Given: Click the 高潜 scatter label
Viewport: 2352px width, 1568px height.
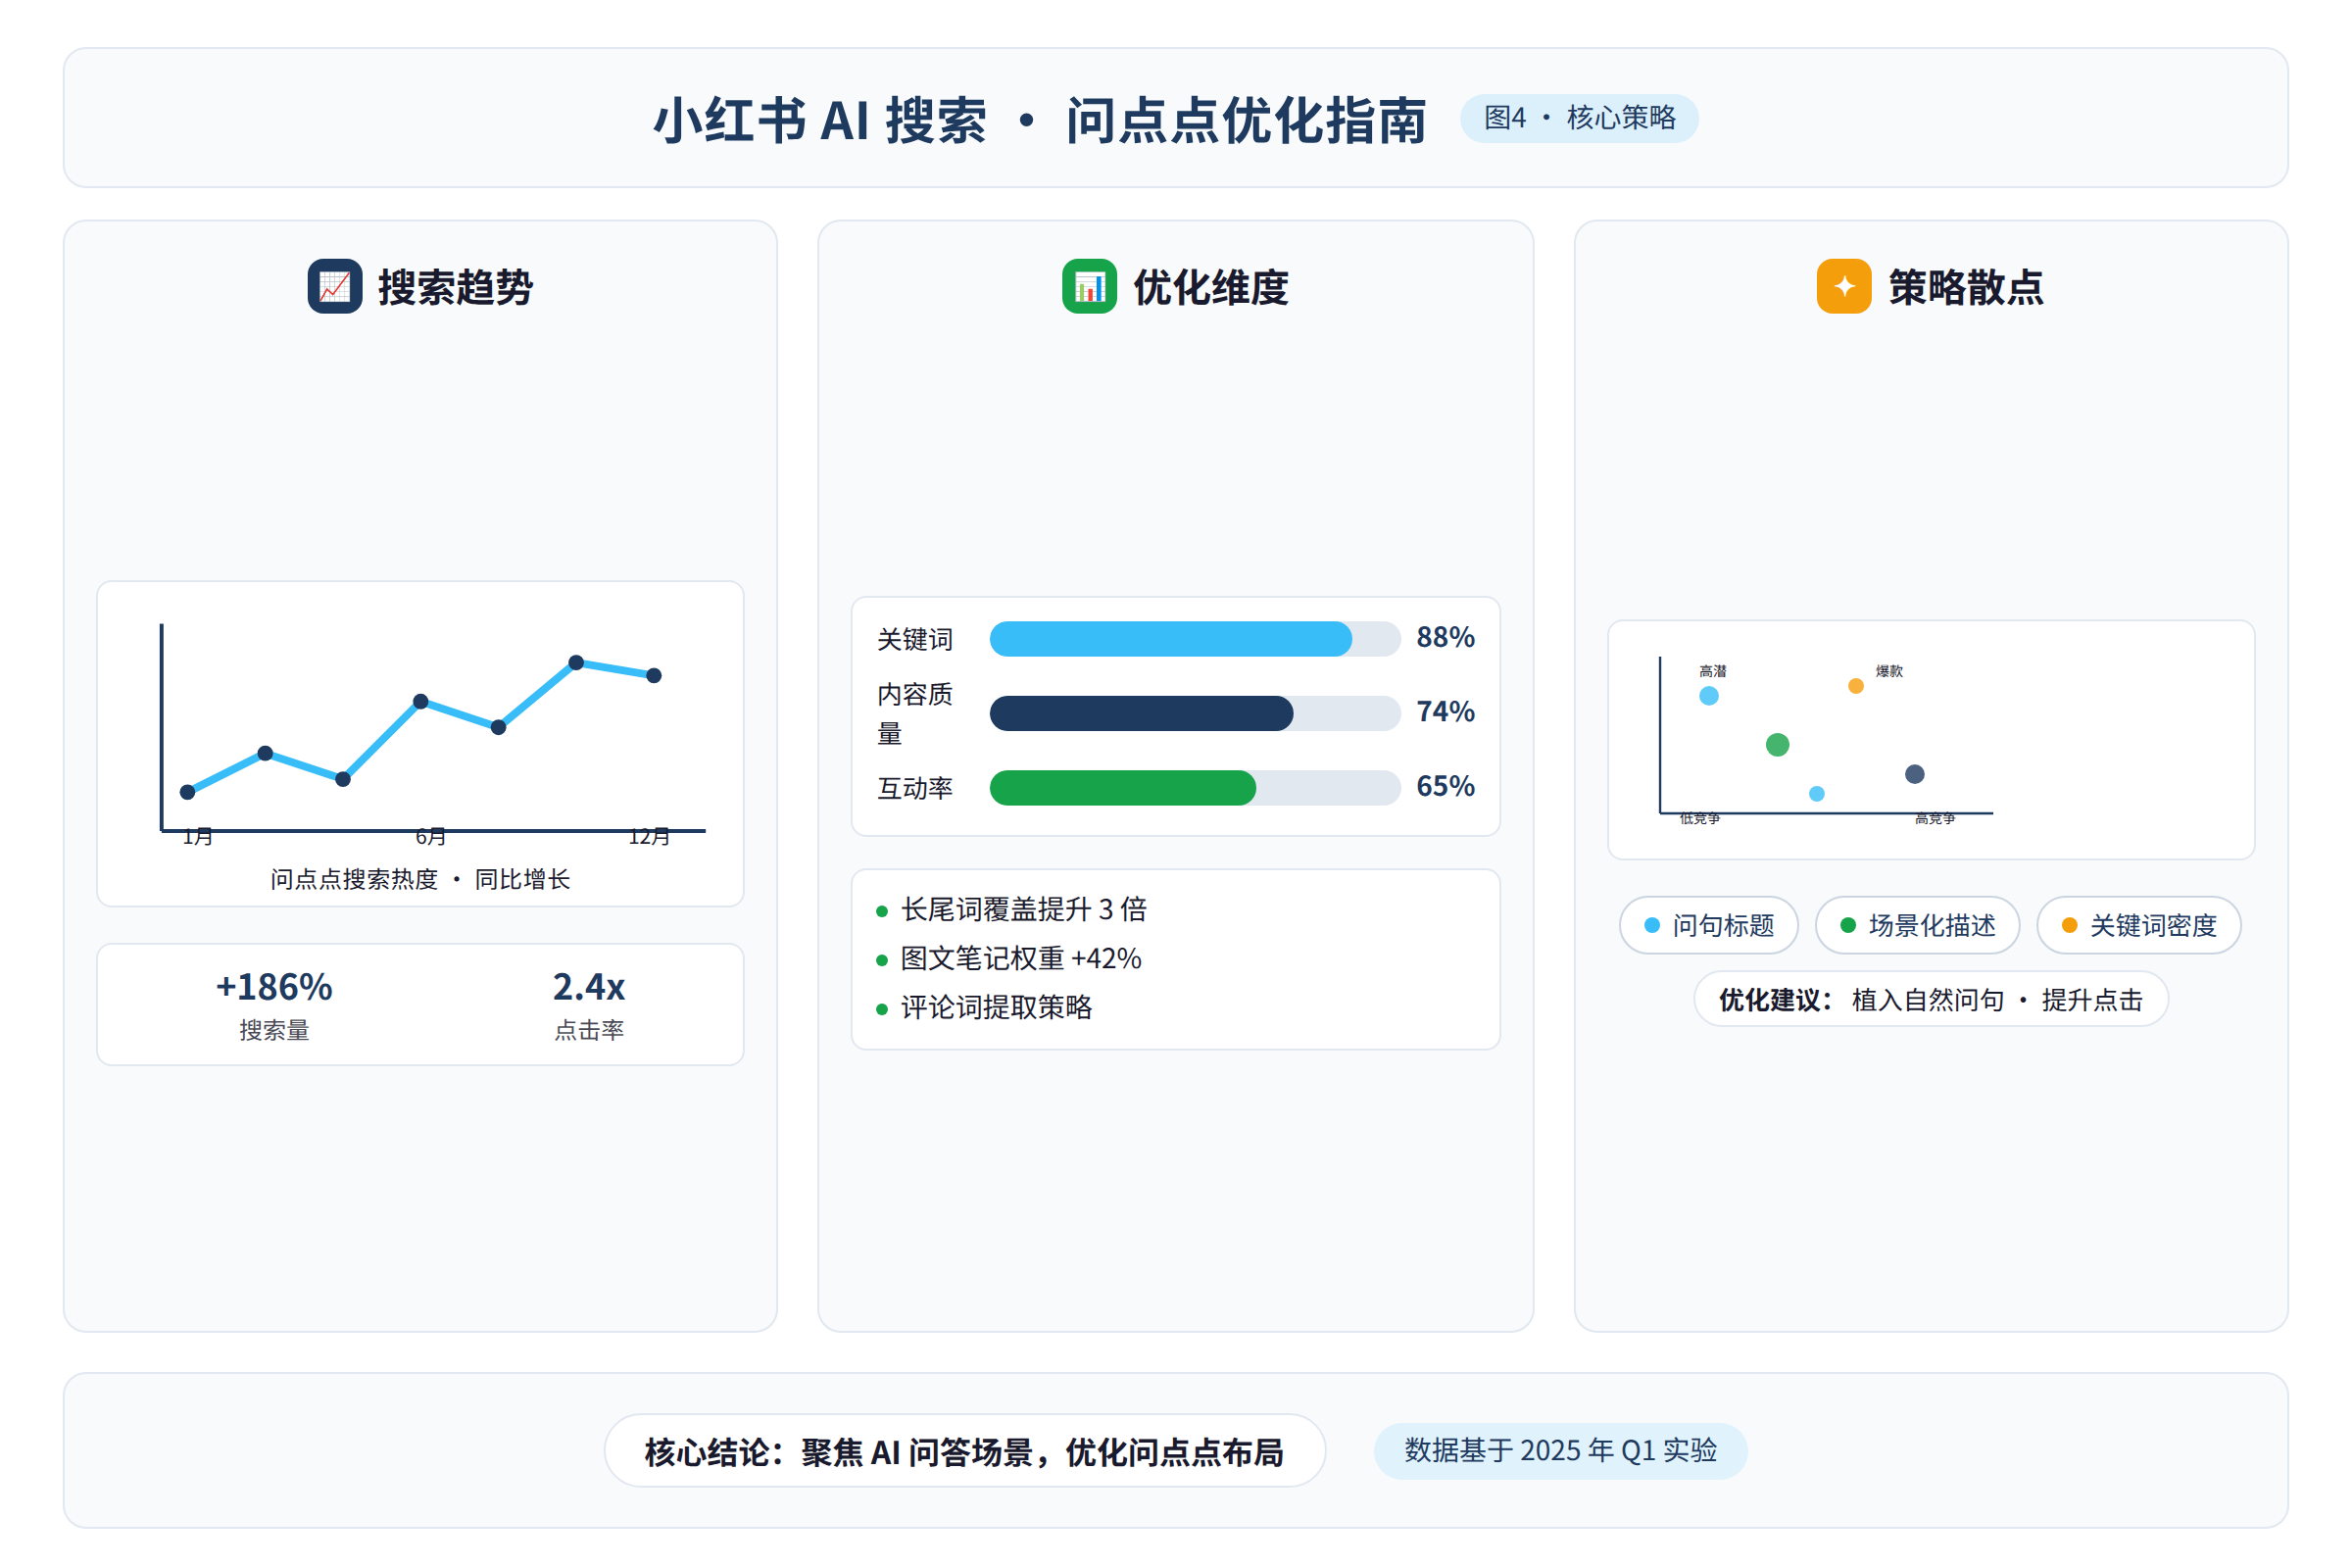Looking at the screenshot, I should (x=1713, y=671).
